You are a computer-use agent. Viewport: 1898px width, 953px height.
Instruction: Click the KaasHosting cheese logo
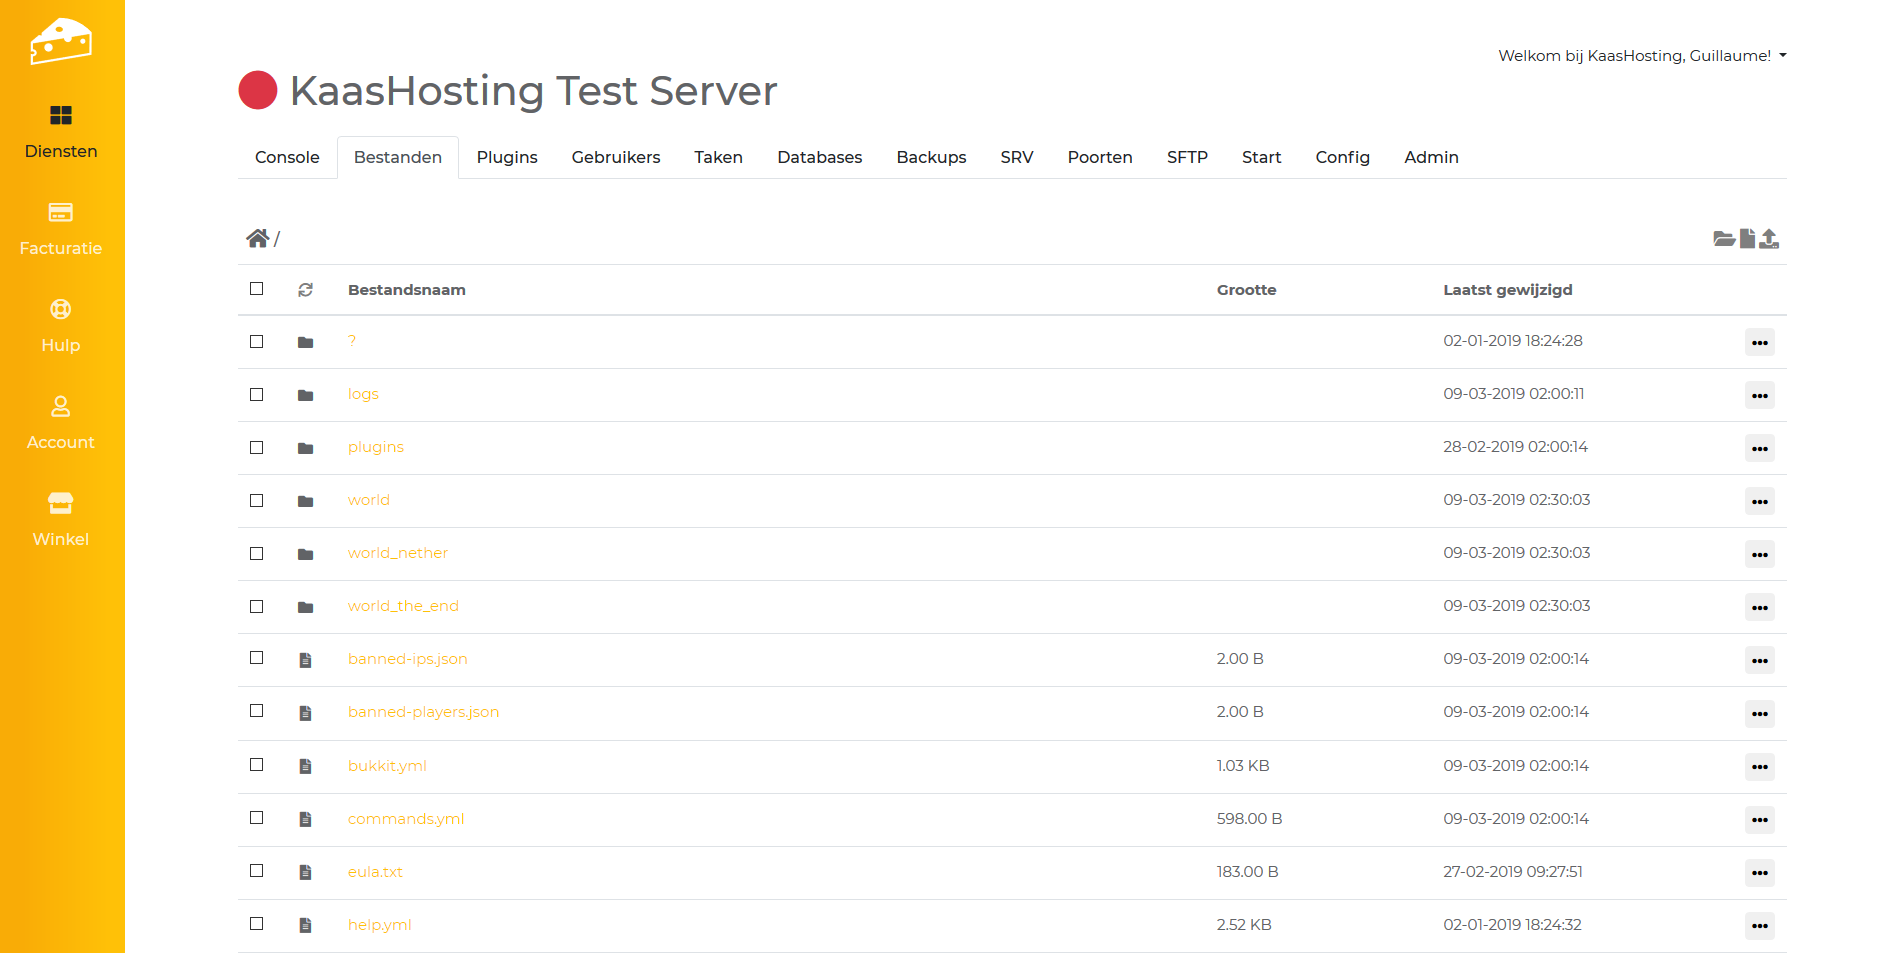pos(61,41)
